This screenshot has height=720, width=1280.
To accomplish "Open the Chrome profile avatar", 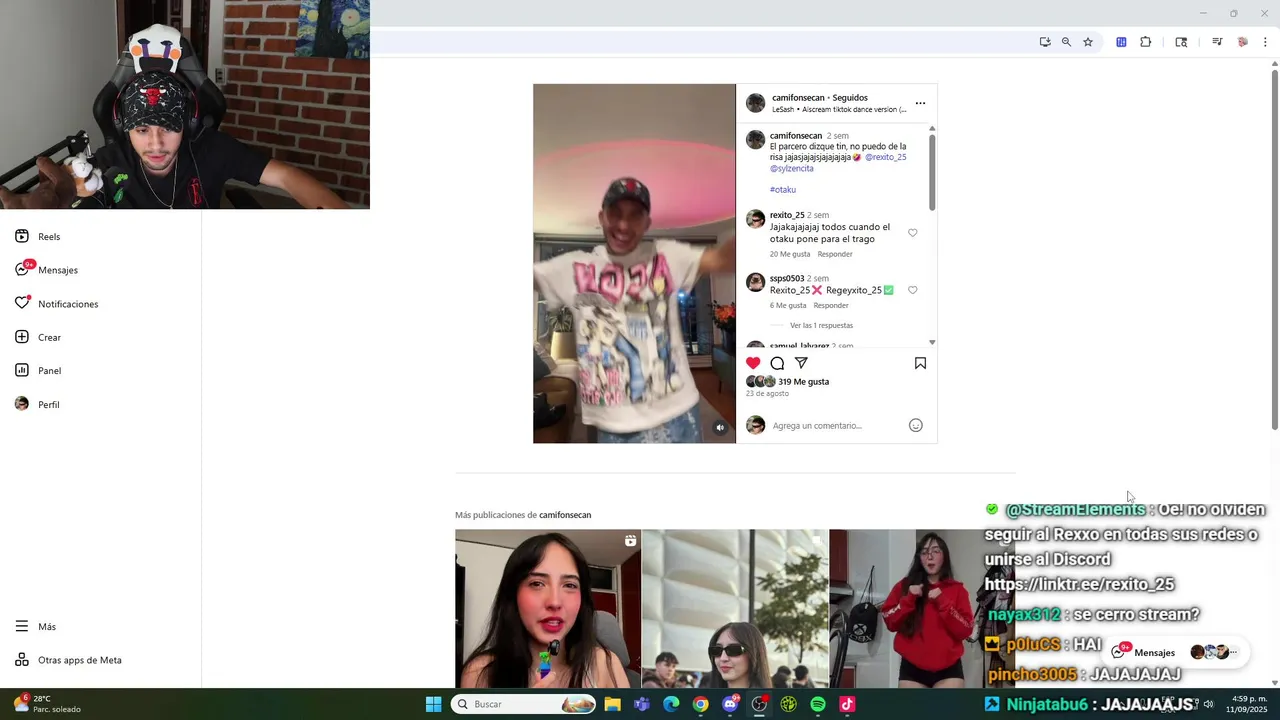I will coord(1243,42).
